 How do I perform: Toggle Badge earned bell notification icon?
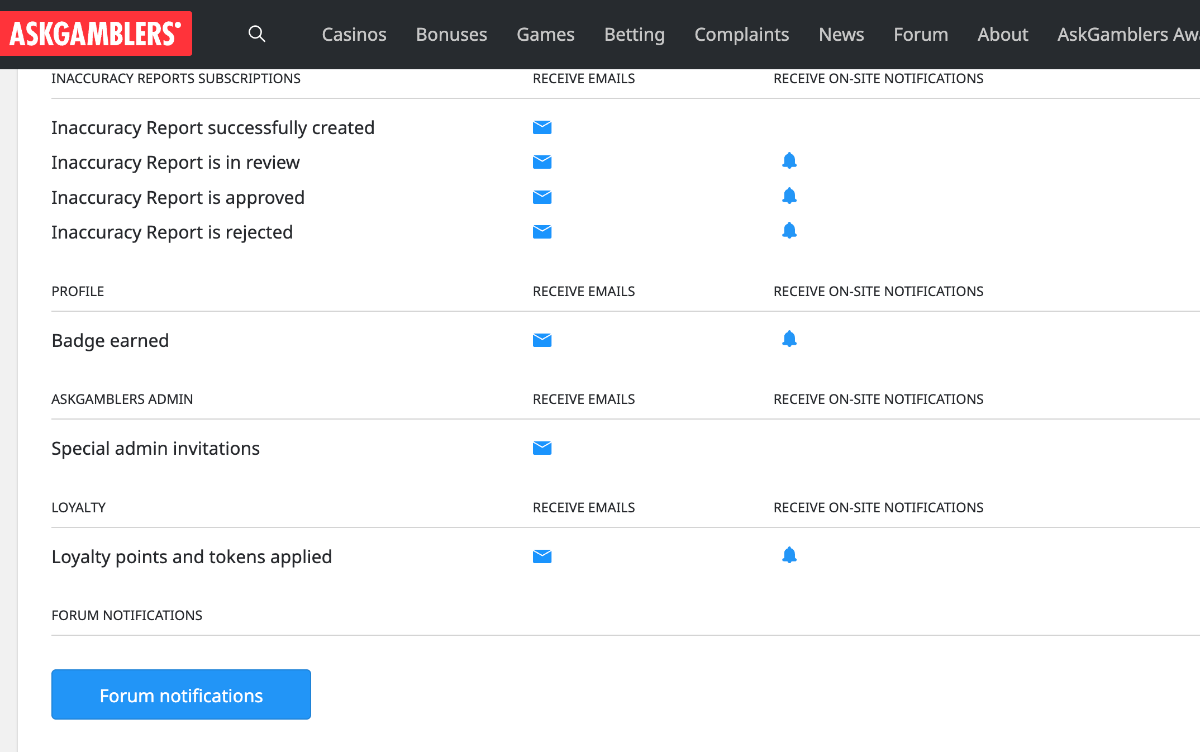pos(789,339)
